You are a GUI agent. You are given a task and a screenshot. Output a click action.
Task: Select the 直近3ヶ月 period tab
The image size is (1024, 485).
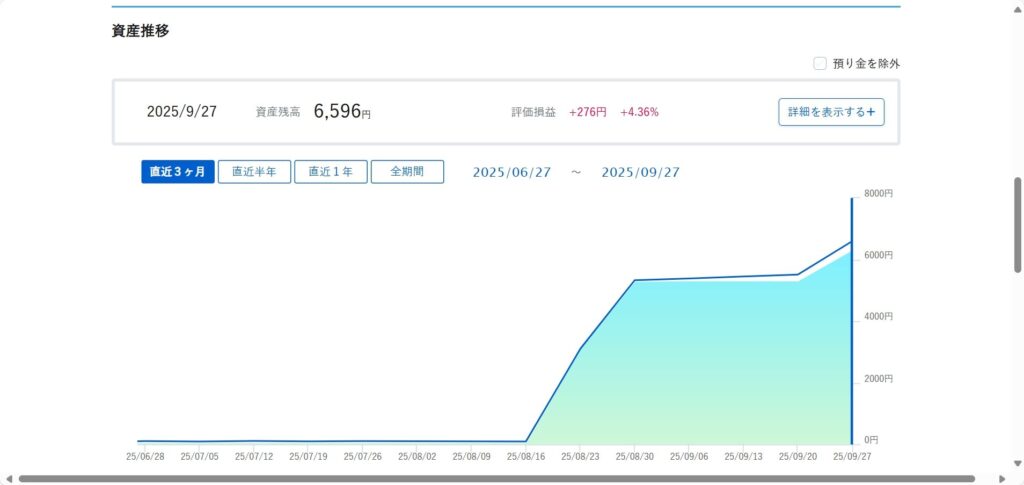(178, 172)
